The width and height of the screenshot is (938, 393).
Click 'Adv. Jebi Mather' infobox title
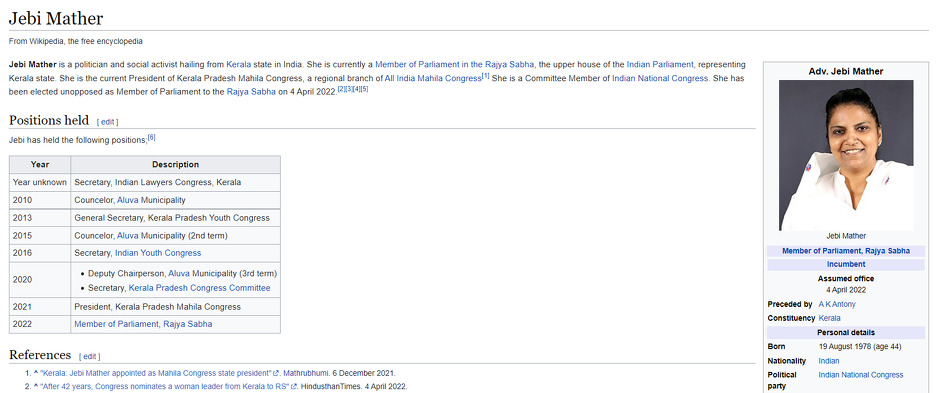[x=846, y=71]
